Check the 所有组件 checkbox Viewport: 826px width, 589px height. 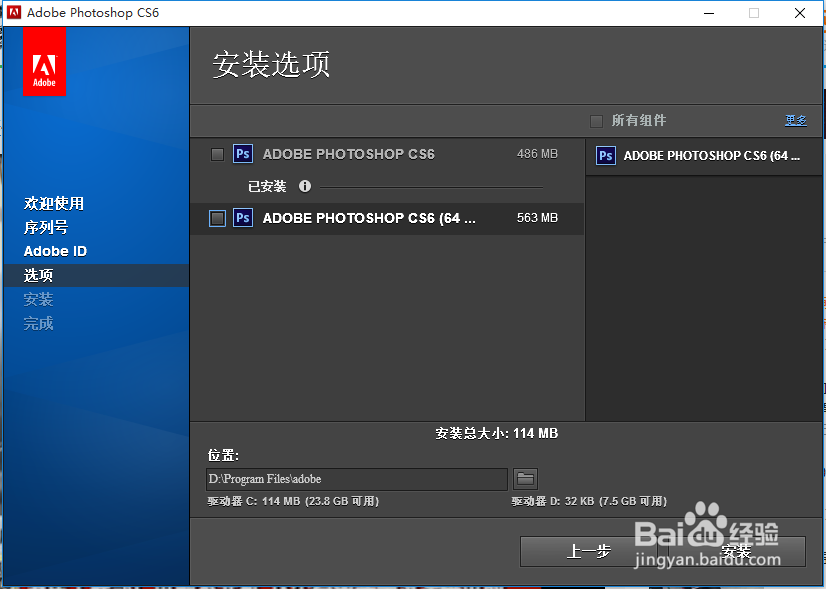point(596,121)
